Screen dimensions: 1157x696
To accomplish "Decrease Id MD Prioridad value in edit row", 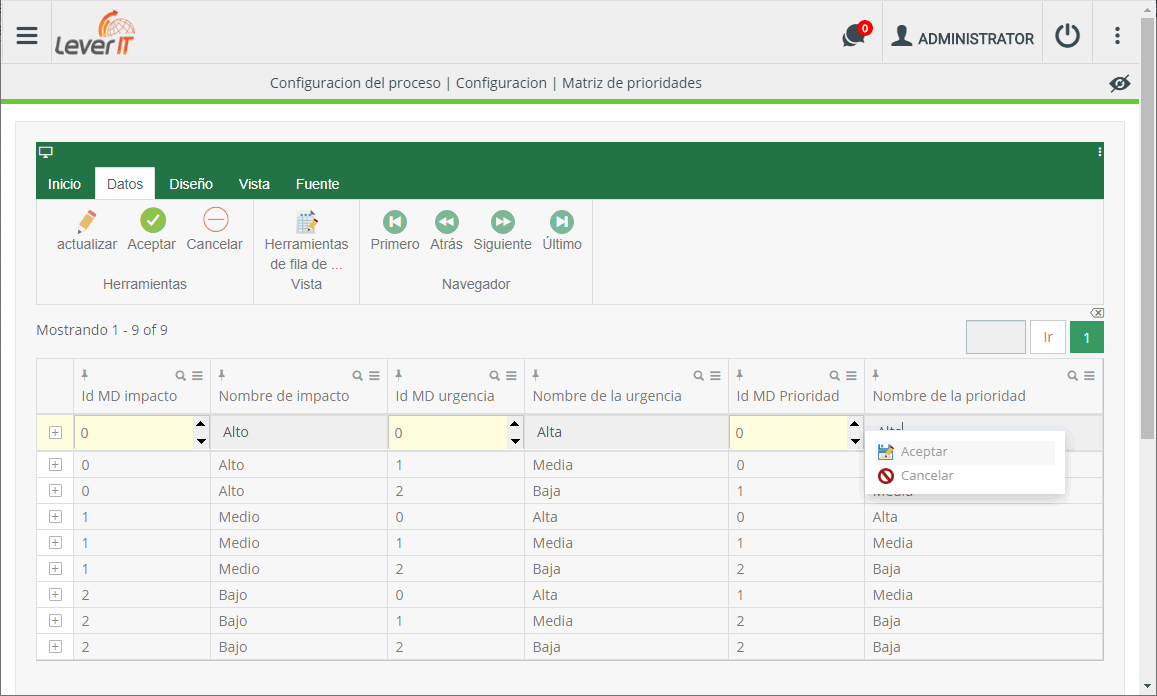I will (854, 441).
